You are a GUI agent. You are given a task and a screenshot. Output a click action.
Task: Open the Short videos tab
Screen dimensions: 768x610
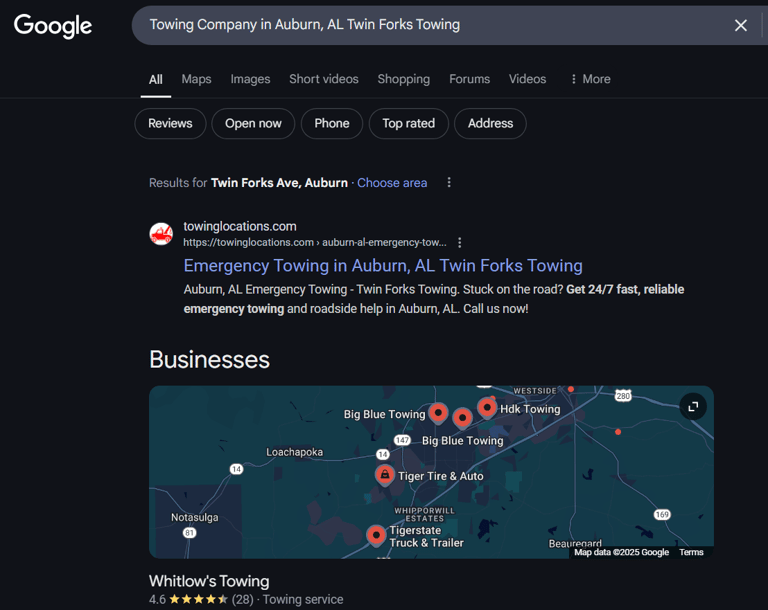click(x=324, y=79)
